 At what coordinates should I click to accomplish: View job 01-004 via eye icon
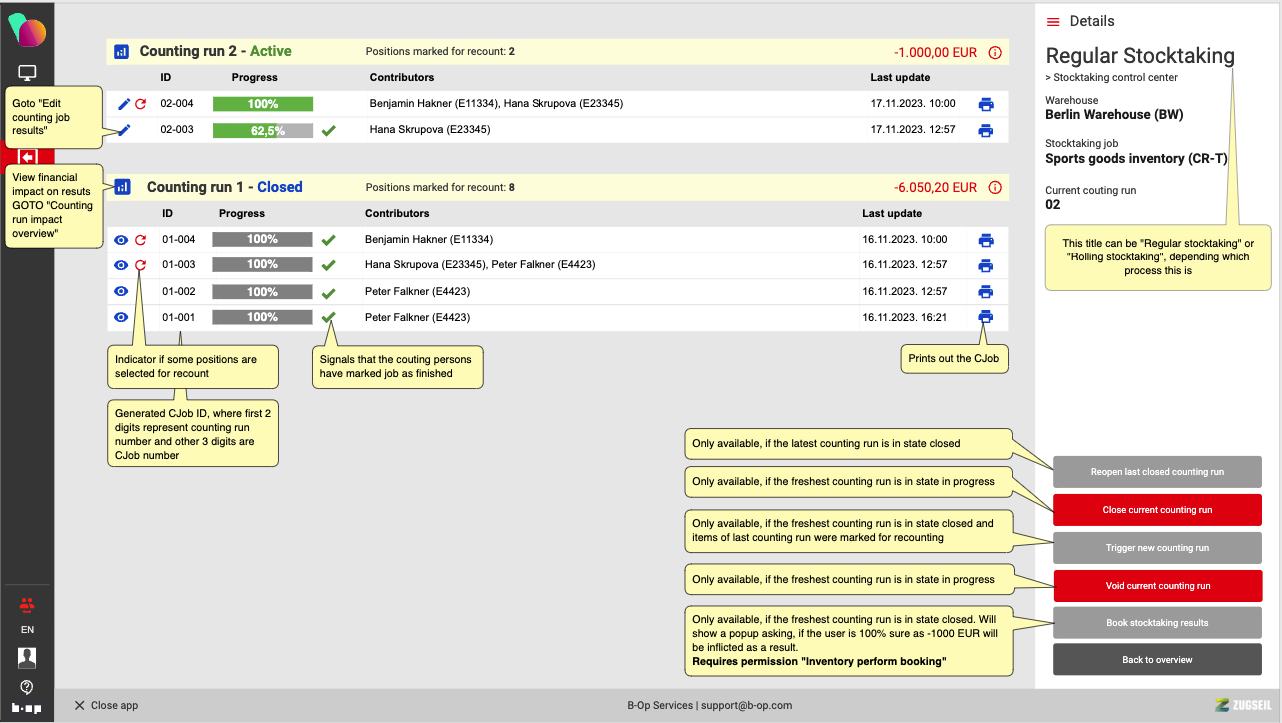point(121,240)
